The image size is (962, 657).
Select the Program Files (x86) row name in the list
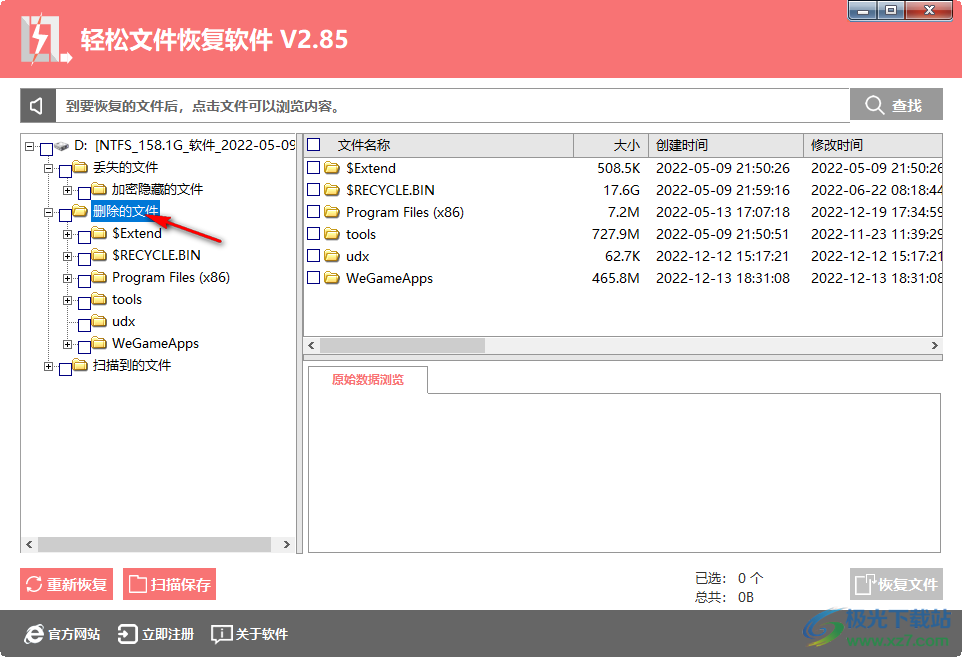(x=405, y=212)
